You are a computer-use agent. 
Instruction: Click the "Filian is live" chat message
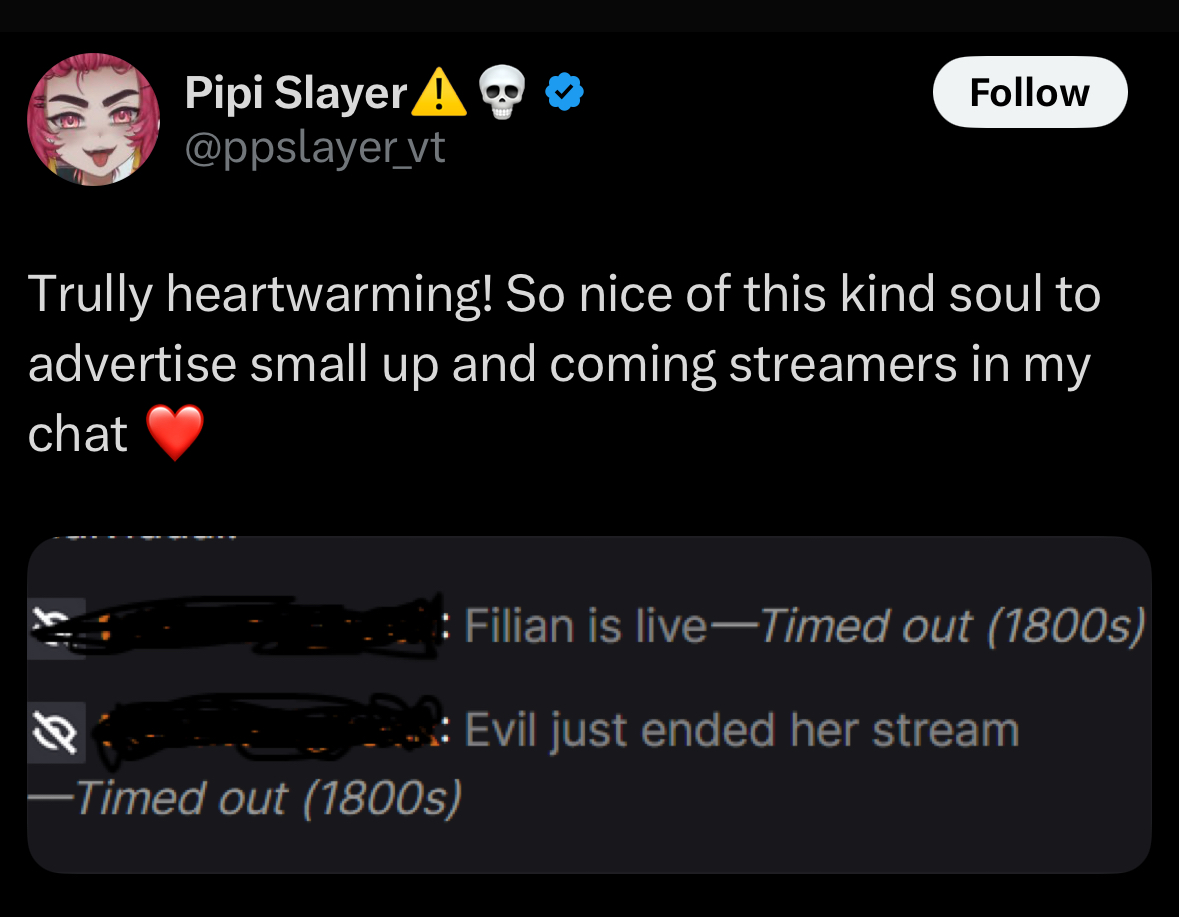pyautogui.click(x=585, y=627)
